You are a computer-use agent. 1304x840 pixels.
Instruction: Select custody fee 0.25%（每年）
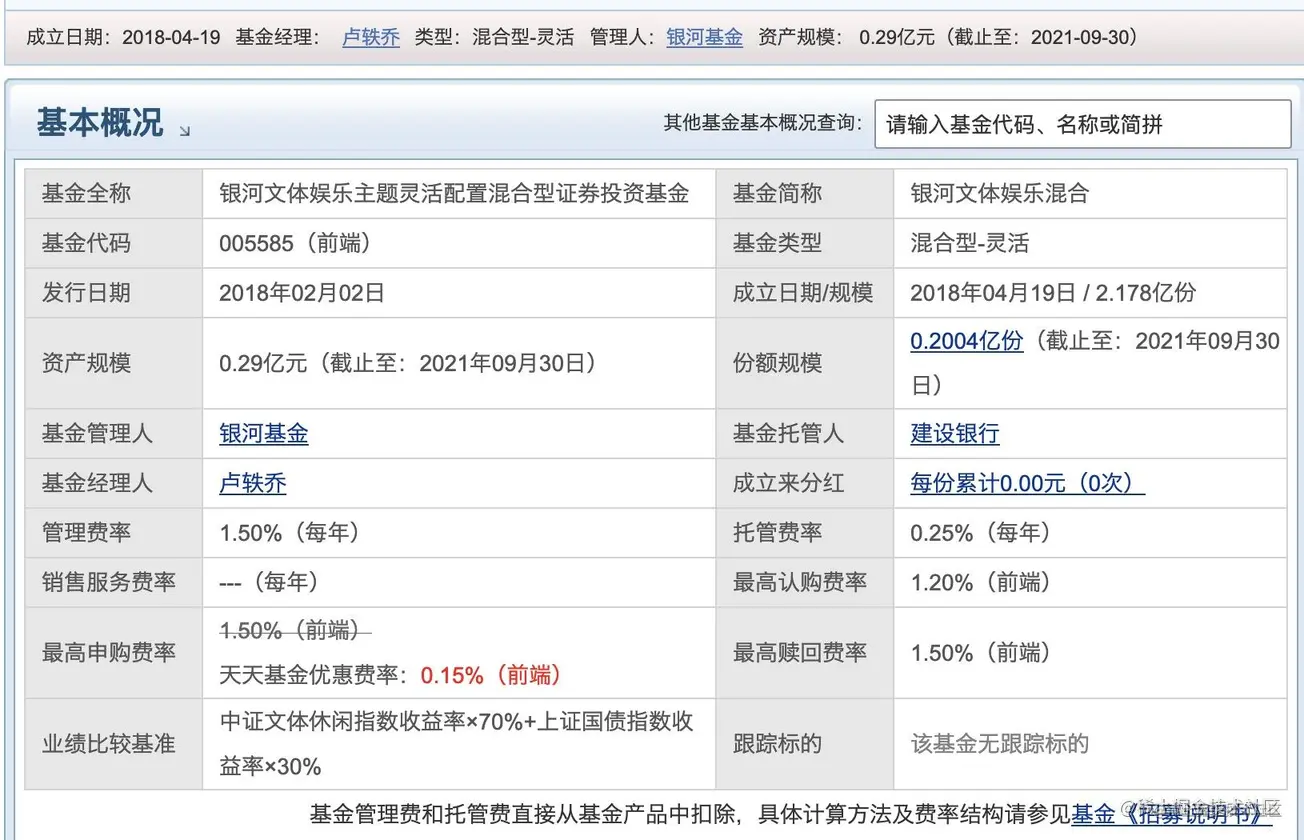pyautogui.click(x=980, y=533)
